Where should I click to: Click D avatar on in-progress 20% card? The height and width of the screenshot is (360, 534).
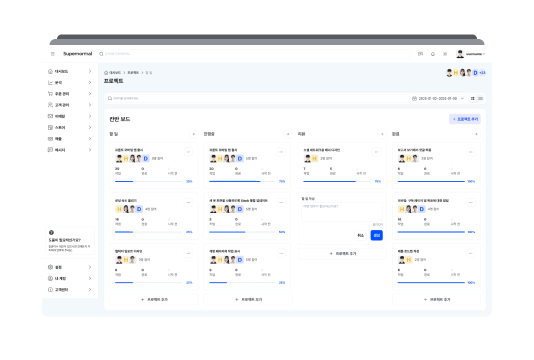pos(240,260)
